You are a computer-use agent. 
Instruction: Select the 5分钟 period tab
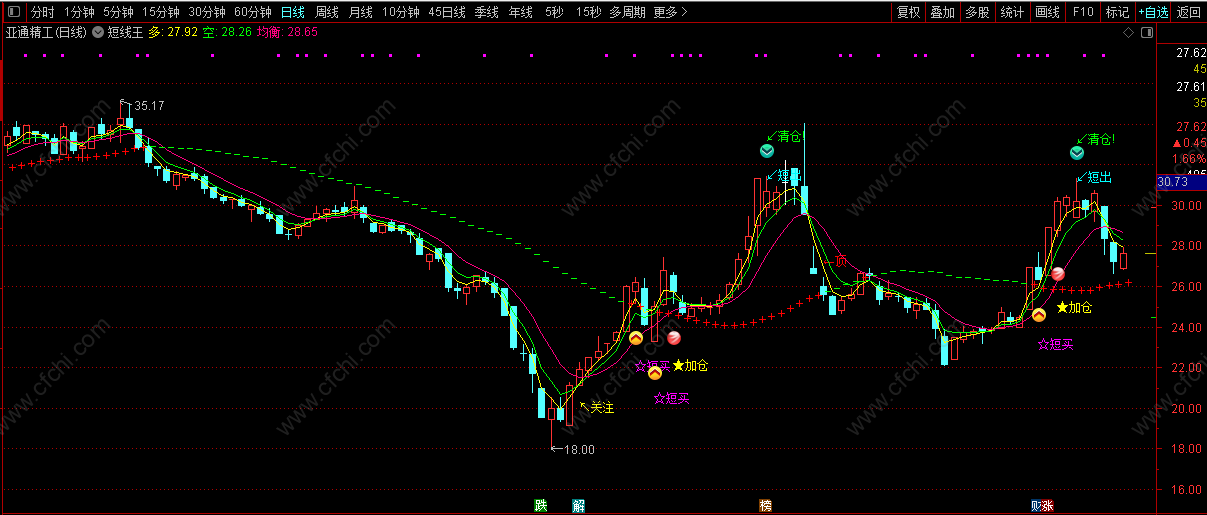tap(118, 12)
